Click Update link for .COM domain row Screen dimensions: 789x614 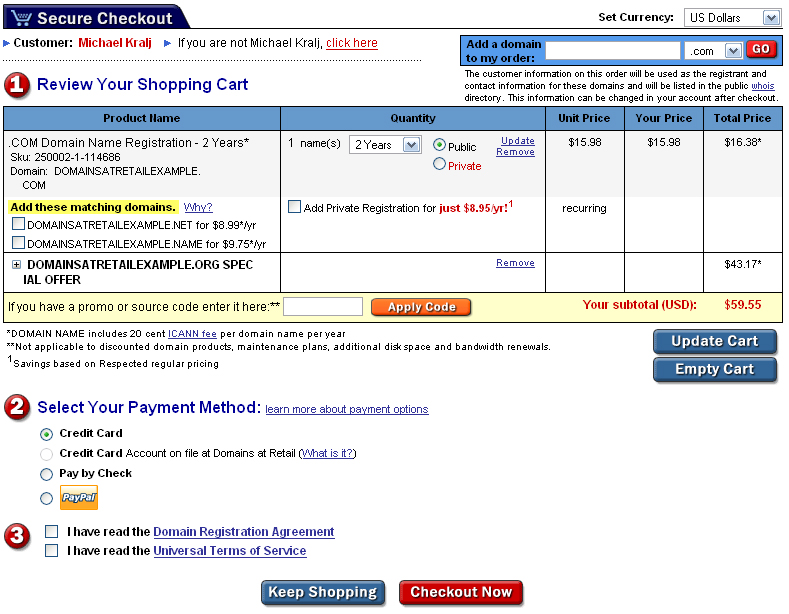coord(518,141)
